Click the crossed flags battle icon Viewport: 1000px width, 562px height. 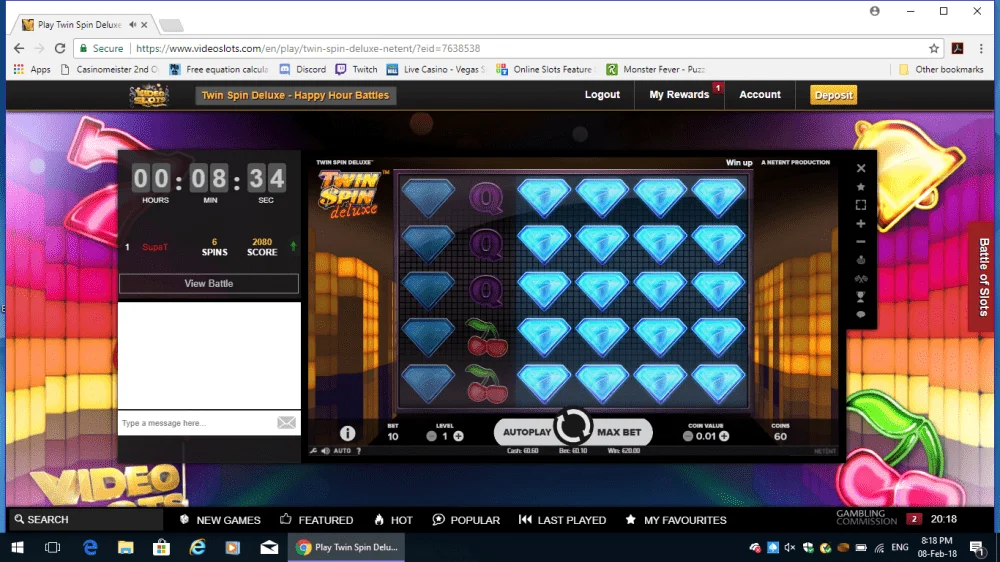(861, 279)
